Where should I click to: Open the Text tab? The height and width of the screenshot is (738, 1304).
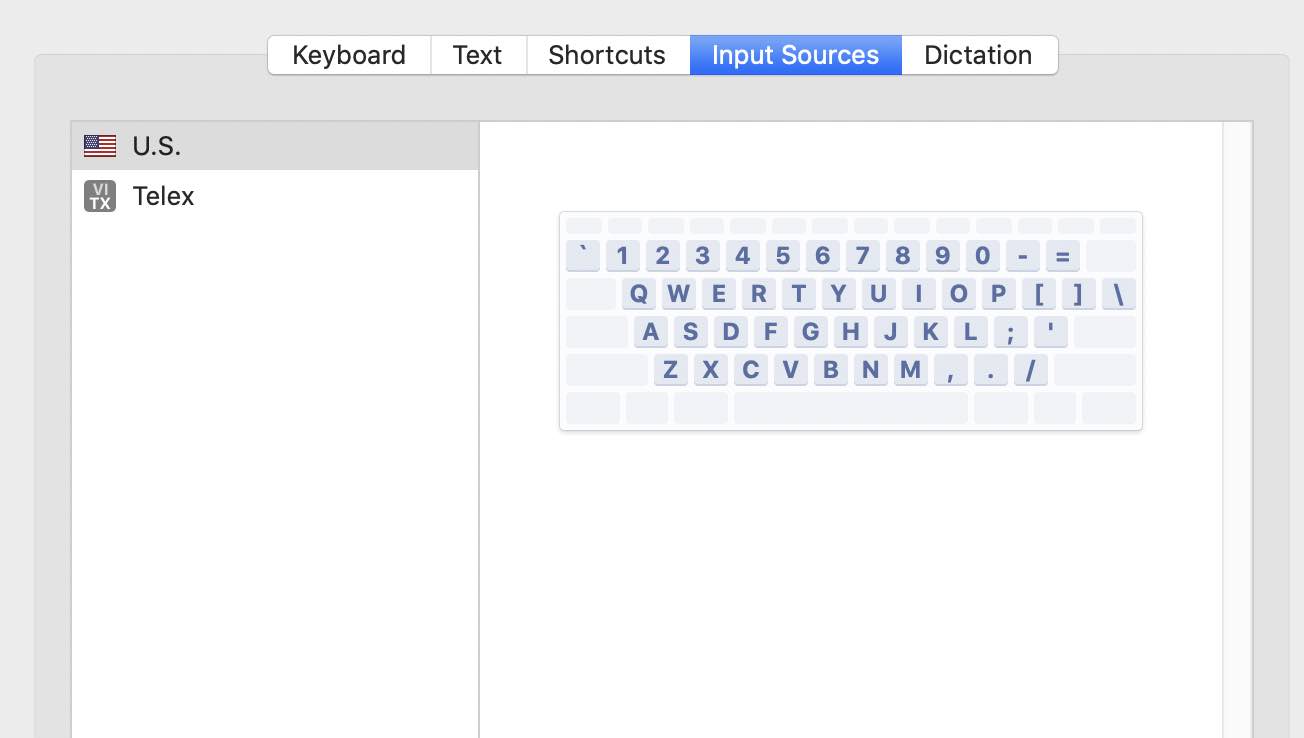pyautogui.click(x=477, y=55)
